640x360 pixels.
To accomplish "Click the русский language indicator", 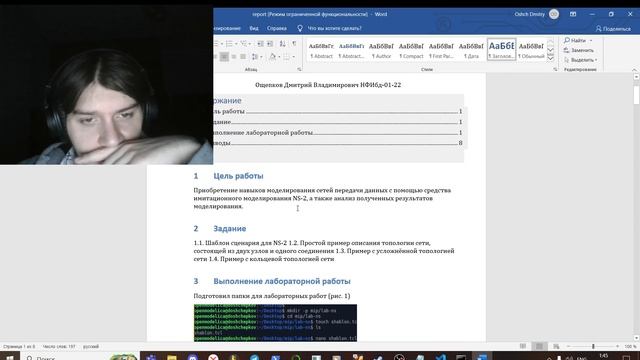I will (x=91, y=347).
